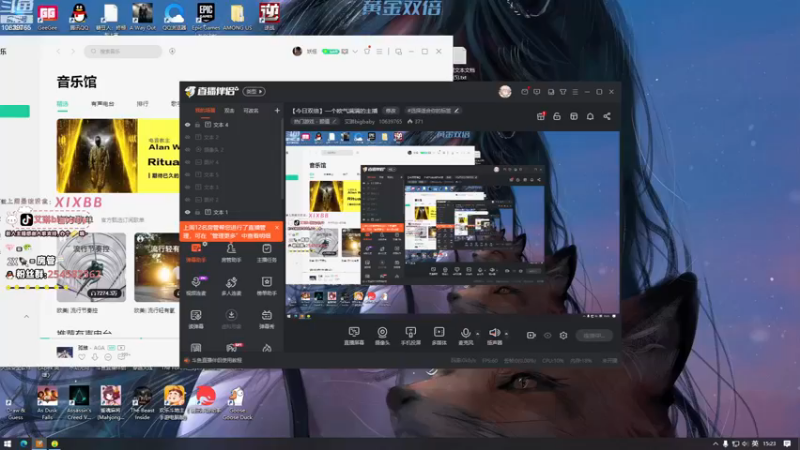Toggle visibility of 文本 3 layer
The width and height of the screenshot is (800, 450).
click(187, 187)
